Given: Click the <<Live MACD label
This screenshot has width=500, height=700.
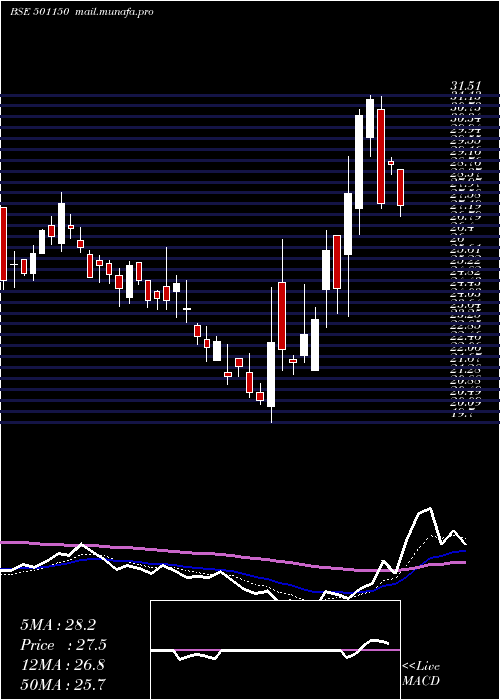Looking at the screenshot, I should pyautogui.click(x=421, y=674).
